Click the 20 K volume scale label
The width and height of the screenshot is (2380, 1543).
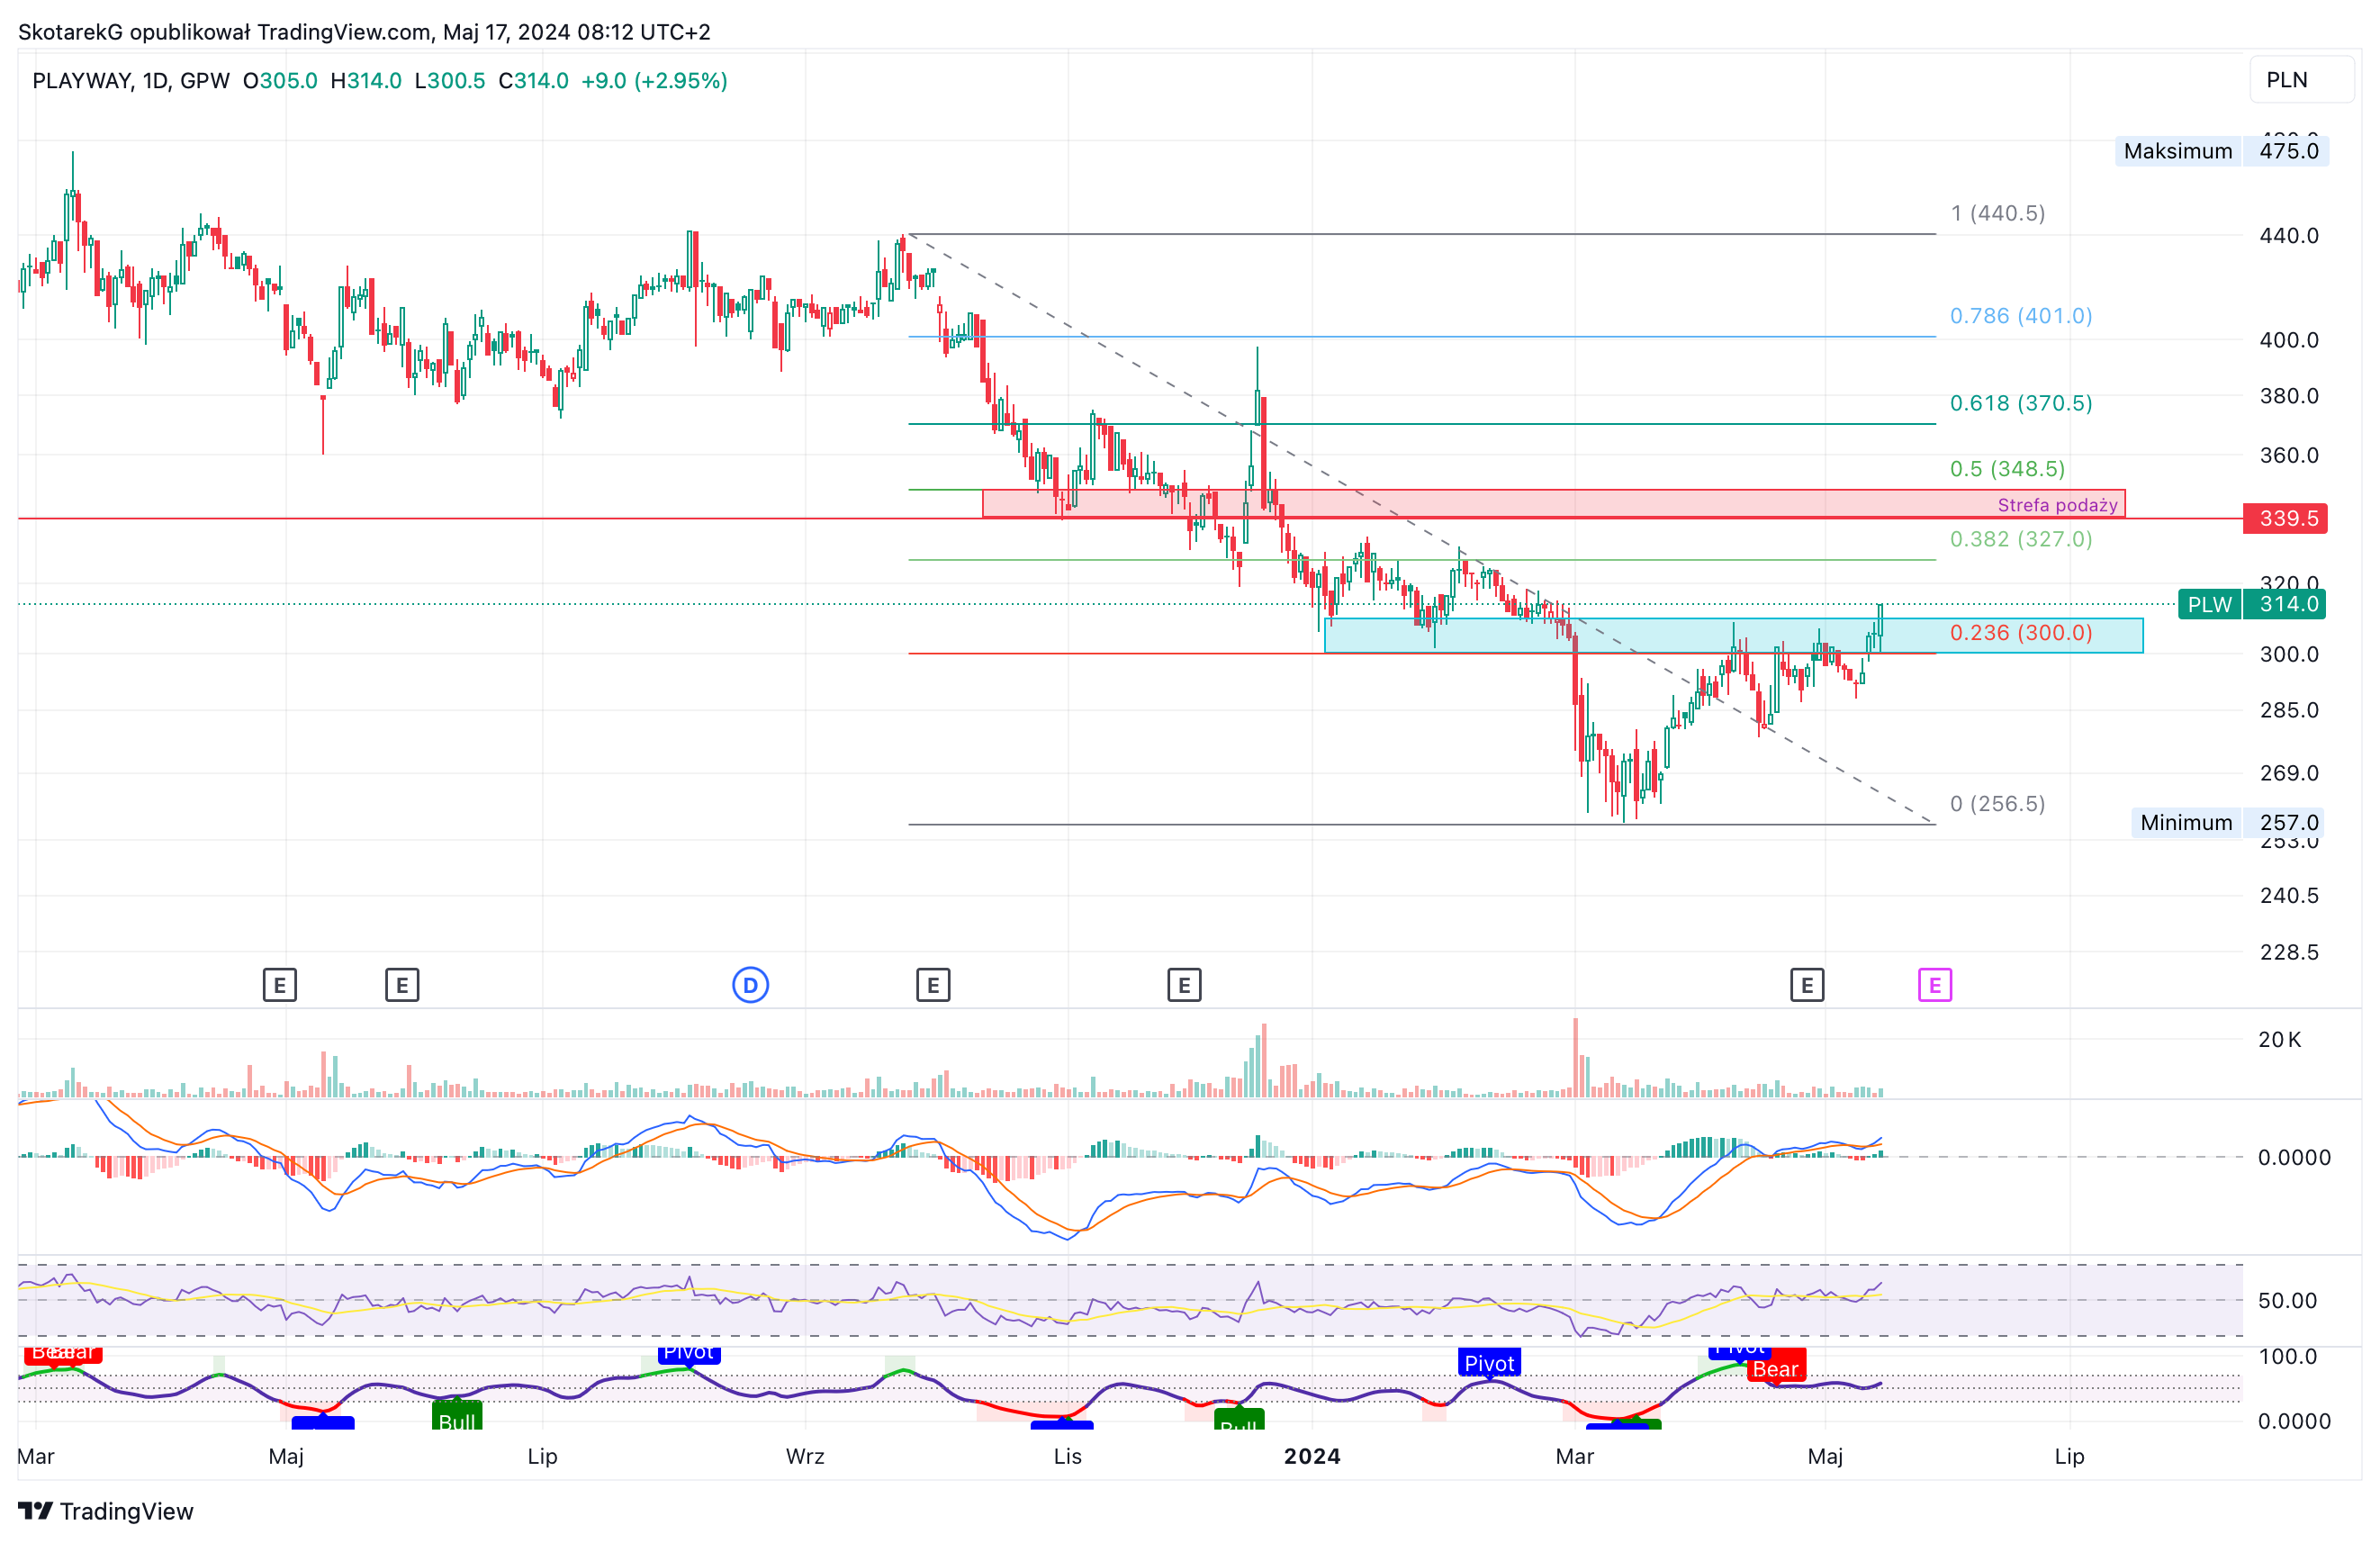[2280, 1040]
